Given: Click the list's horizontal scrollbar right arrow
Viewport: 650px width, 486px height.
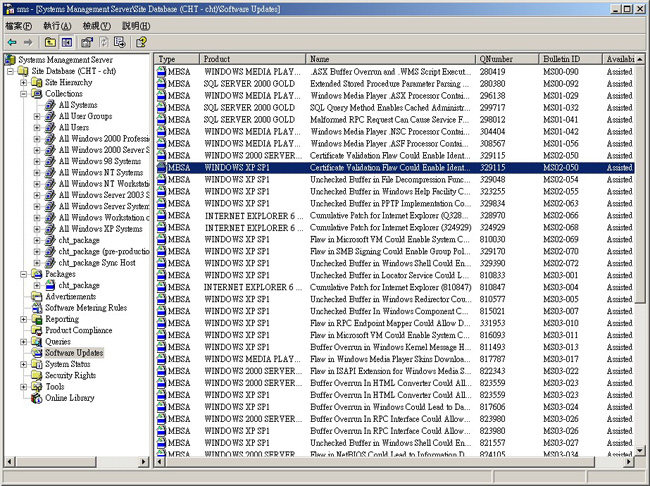Looking at the screenshot, I should 629,461.
